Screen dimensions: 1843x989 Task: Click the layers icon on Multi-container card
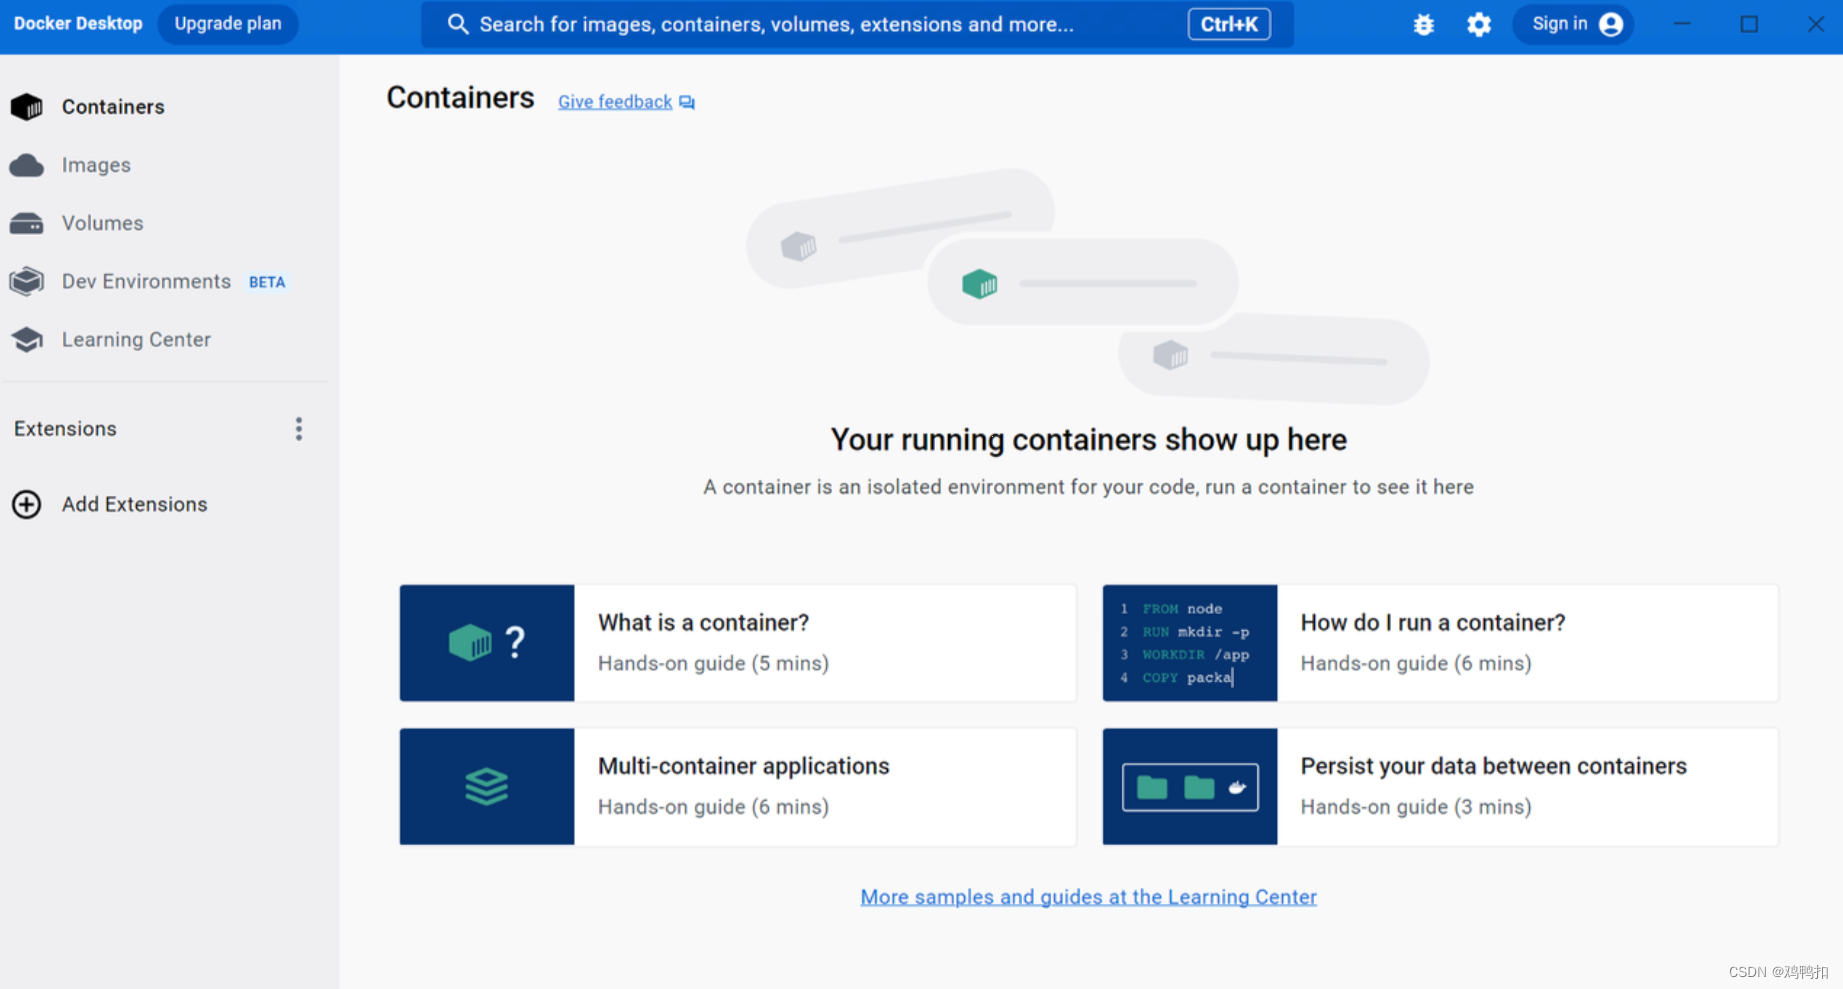[x=487, y=787]
